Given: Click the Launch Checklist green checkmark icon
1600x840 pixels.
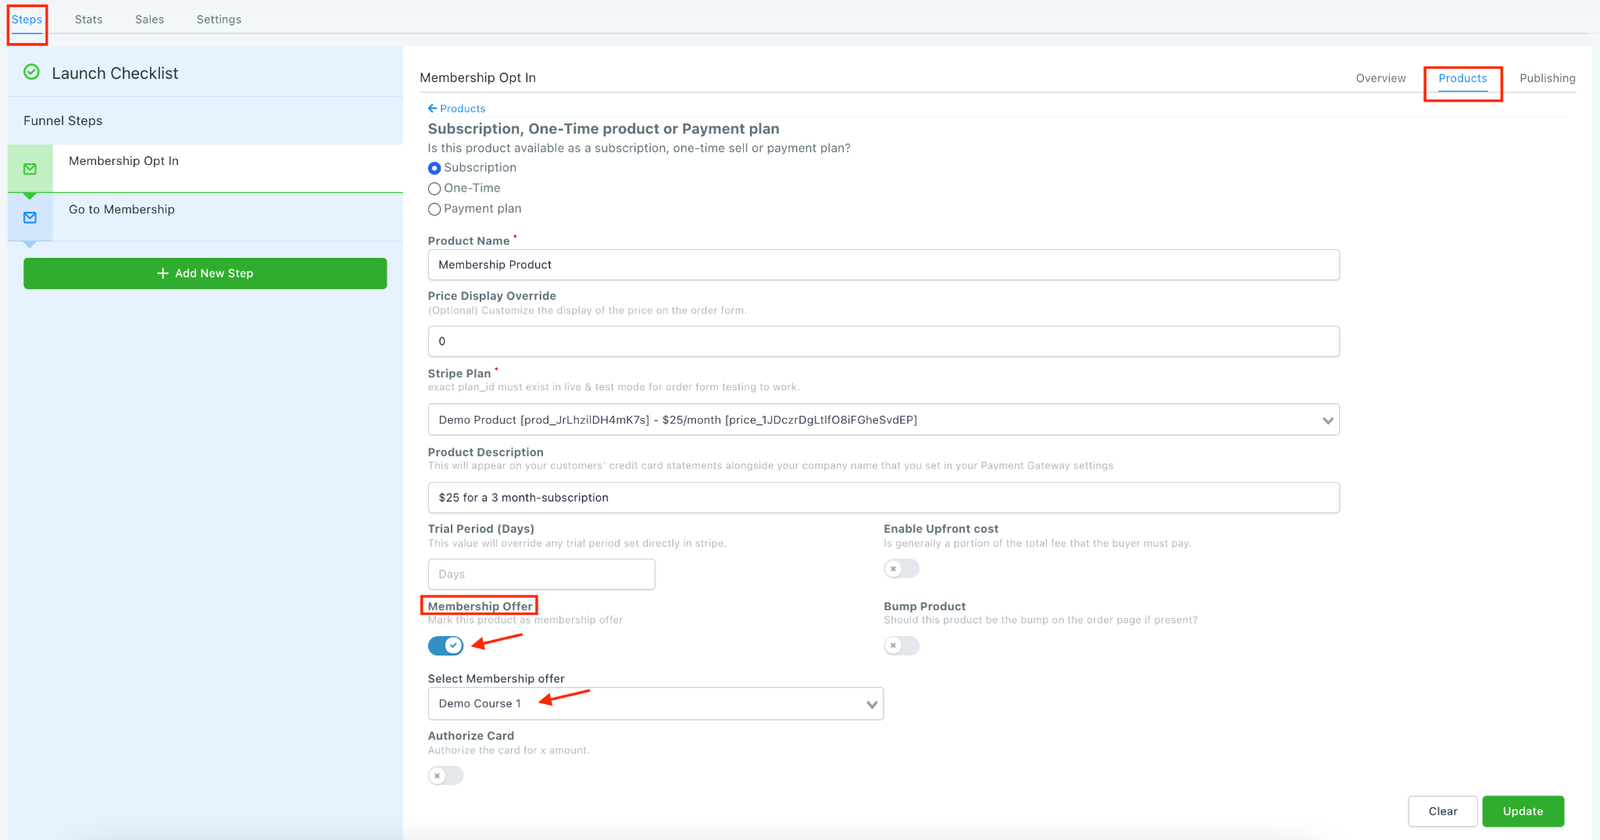Looking at the screenshot, I should [x=32, y=72].
